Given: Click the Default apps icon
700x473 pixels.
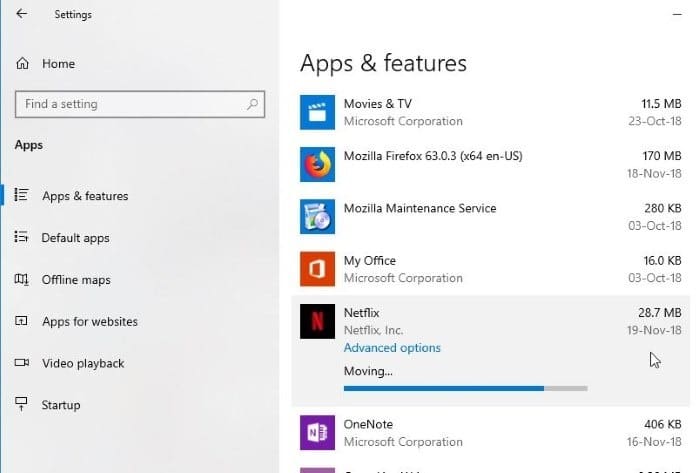Looking at the screenshot, I should pyautogui.click(x=21, y=236).
